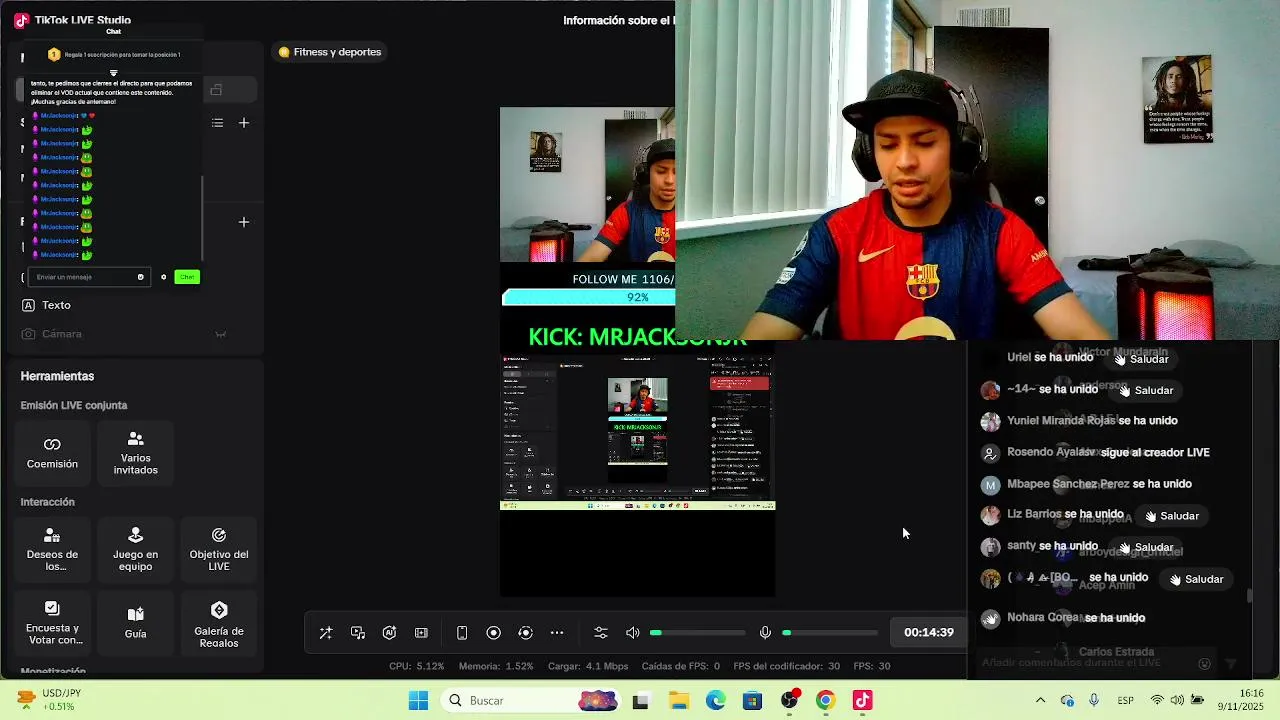Open the Fitness y deportes category tag
Image resolution: width=1280 pixels, height=720 pixels.
pyautogui.click(x=330, y=52)
